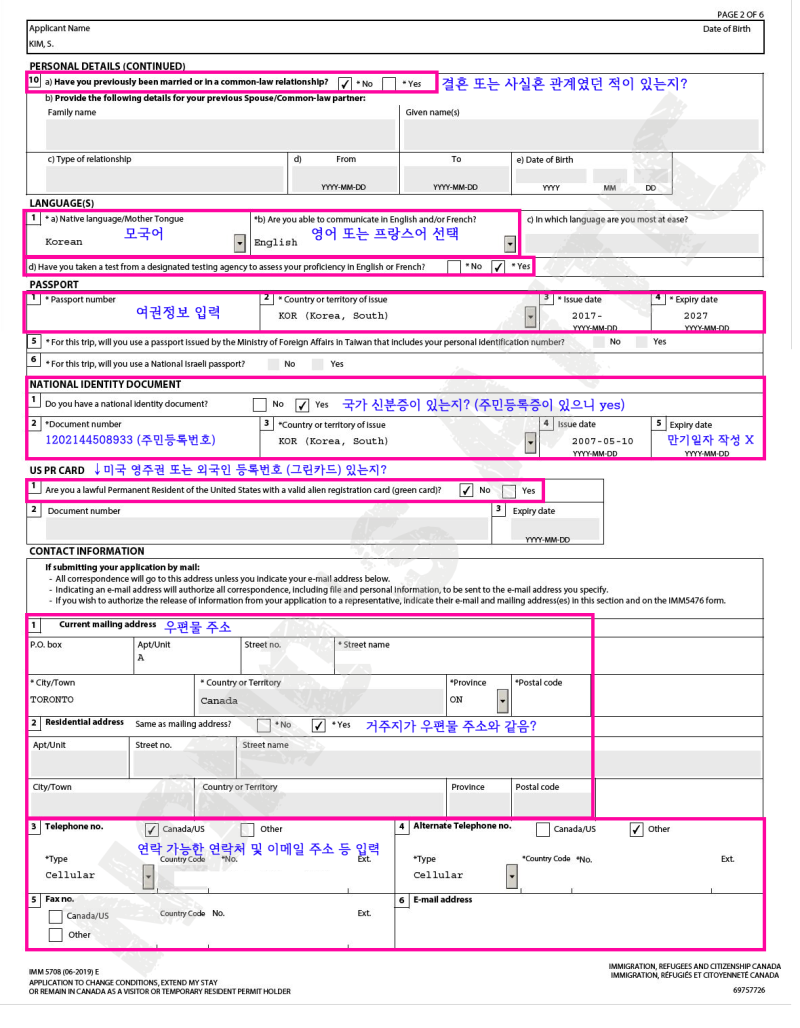Mark No for National Israeli passport
The width and height of the screenshot is (800, 1028).
[x=273, y=364]
